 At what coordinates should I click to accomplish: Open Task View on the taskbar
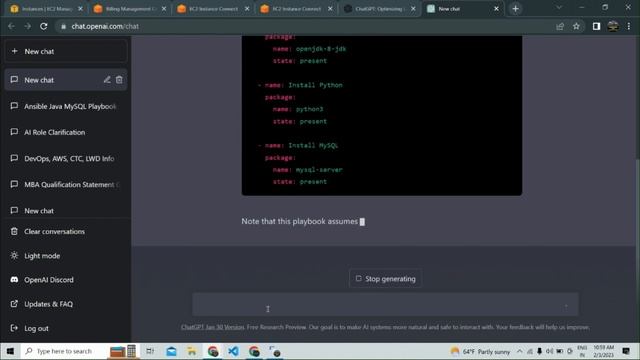pyautogui.click(x=150, y=351)
